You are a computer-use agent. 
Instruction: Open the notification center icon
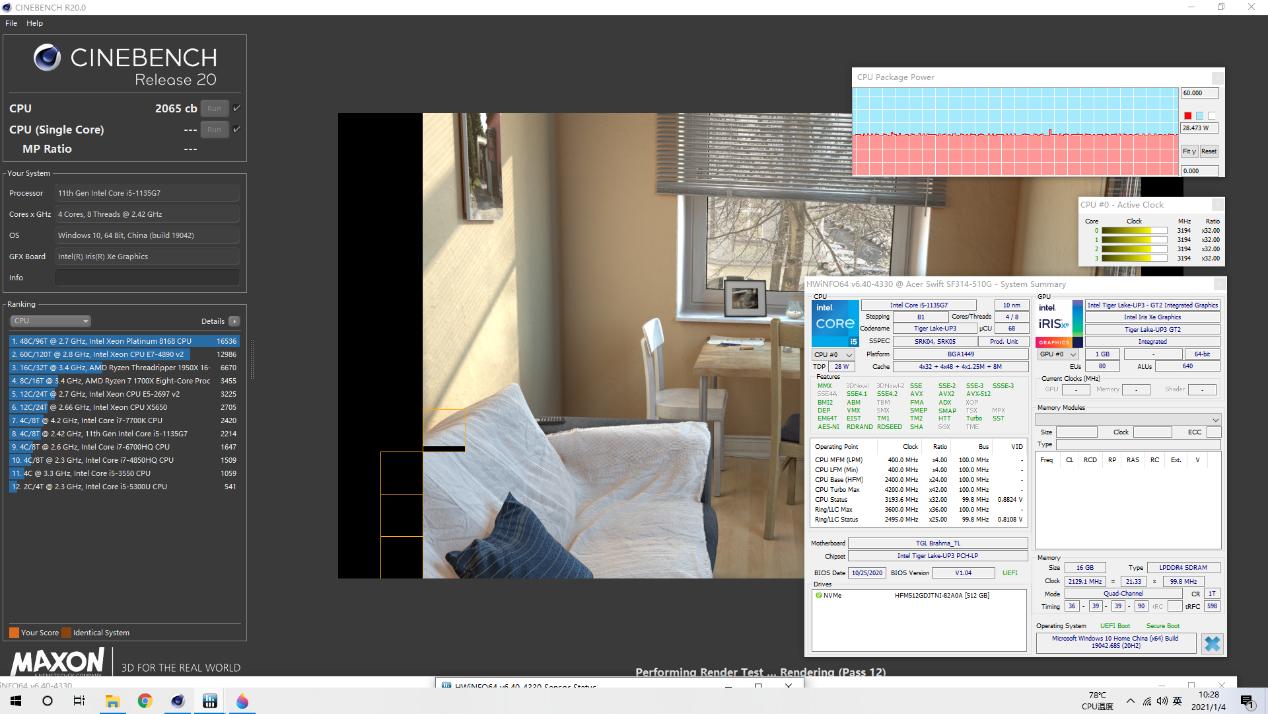[x=1247, y=702]
